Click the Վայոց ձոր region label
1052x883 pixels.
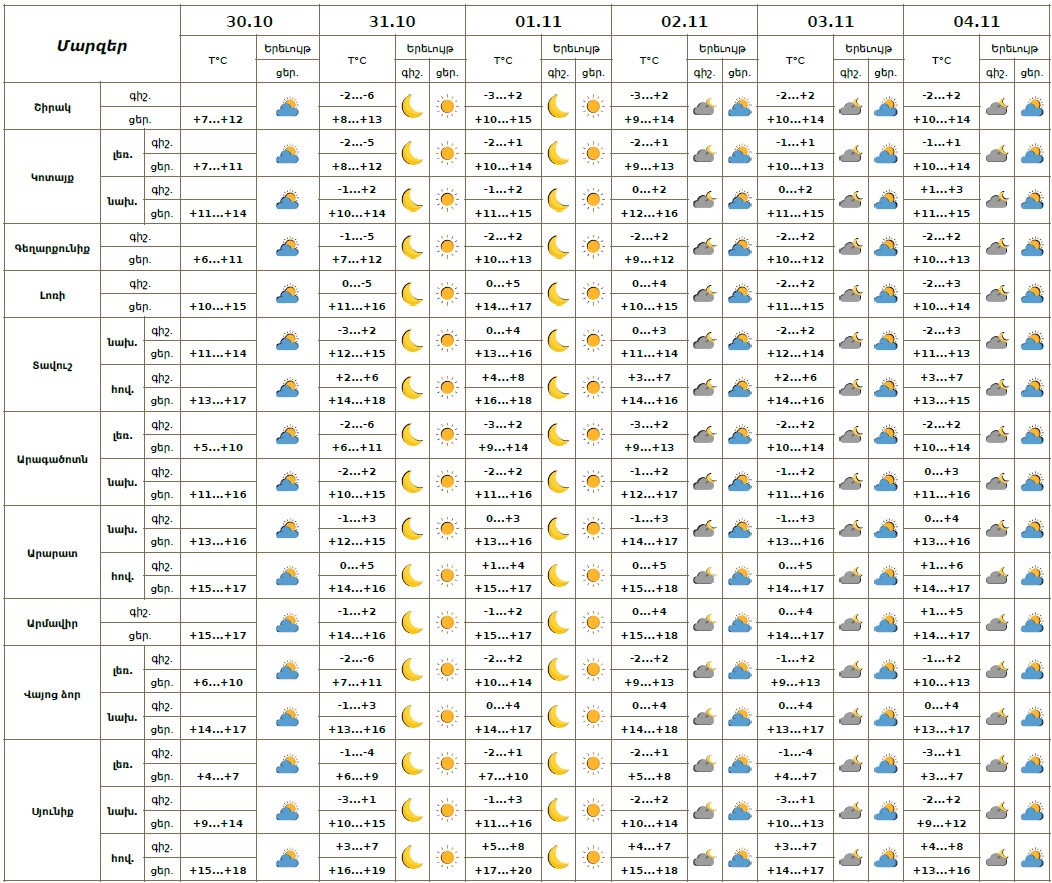coord(52,694)
